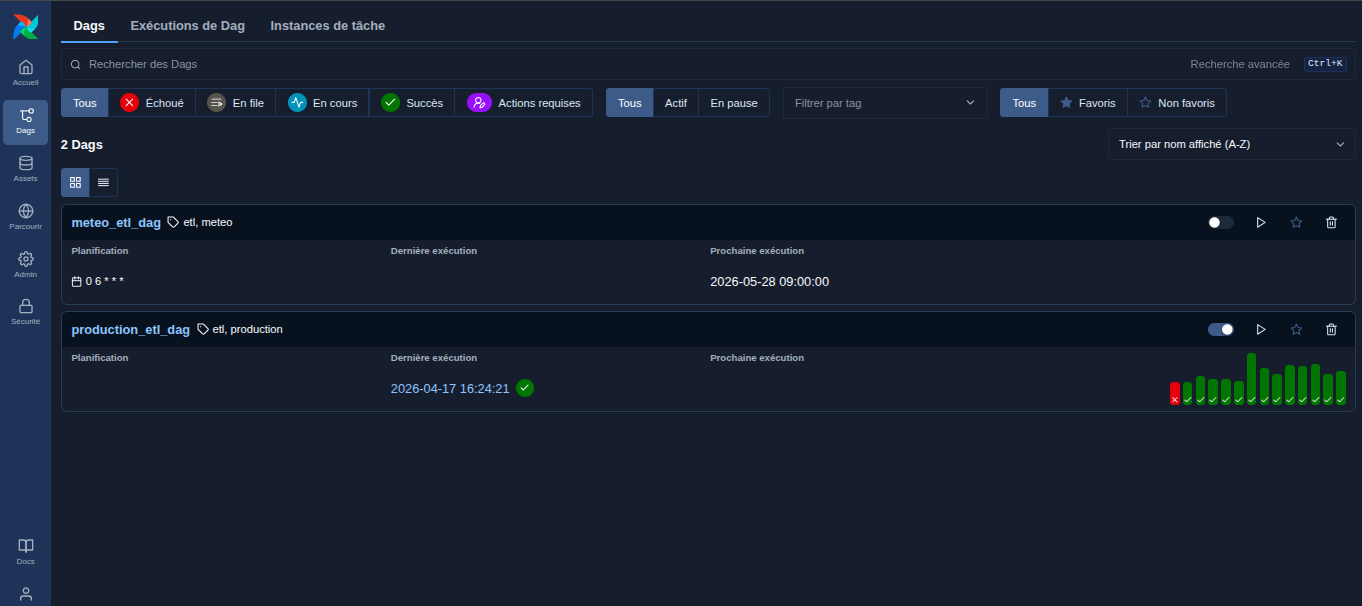Open the production_etl_dag link
The image size is (1362, 606).
[131, 329]
